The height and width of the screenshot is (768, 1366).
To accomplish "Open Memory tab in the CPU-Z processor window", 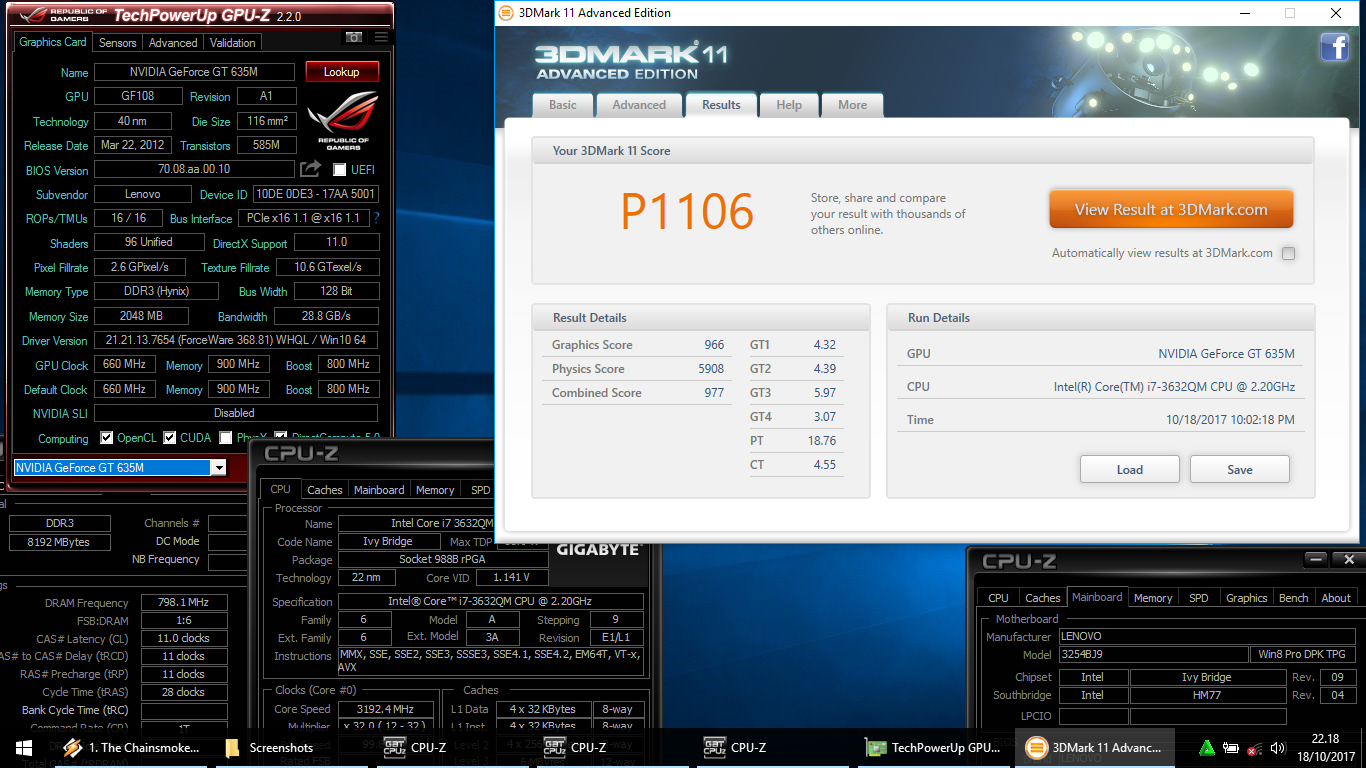I will (x=435, y=490).
